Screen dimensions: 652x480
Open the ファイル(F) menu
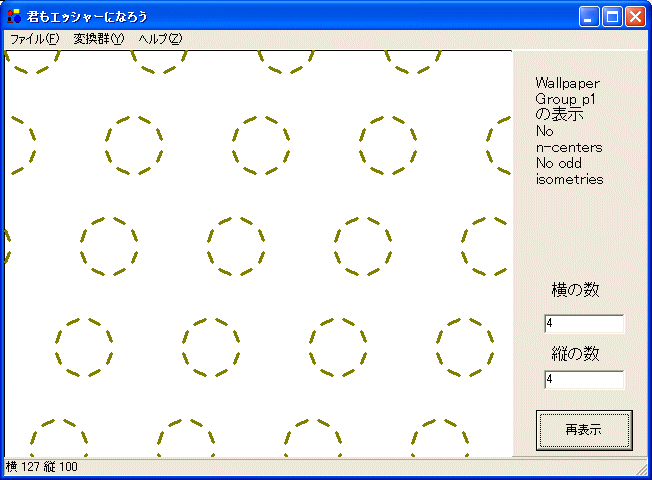coord(35,39)
